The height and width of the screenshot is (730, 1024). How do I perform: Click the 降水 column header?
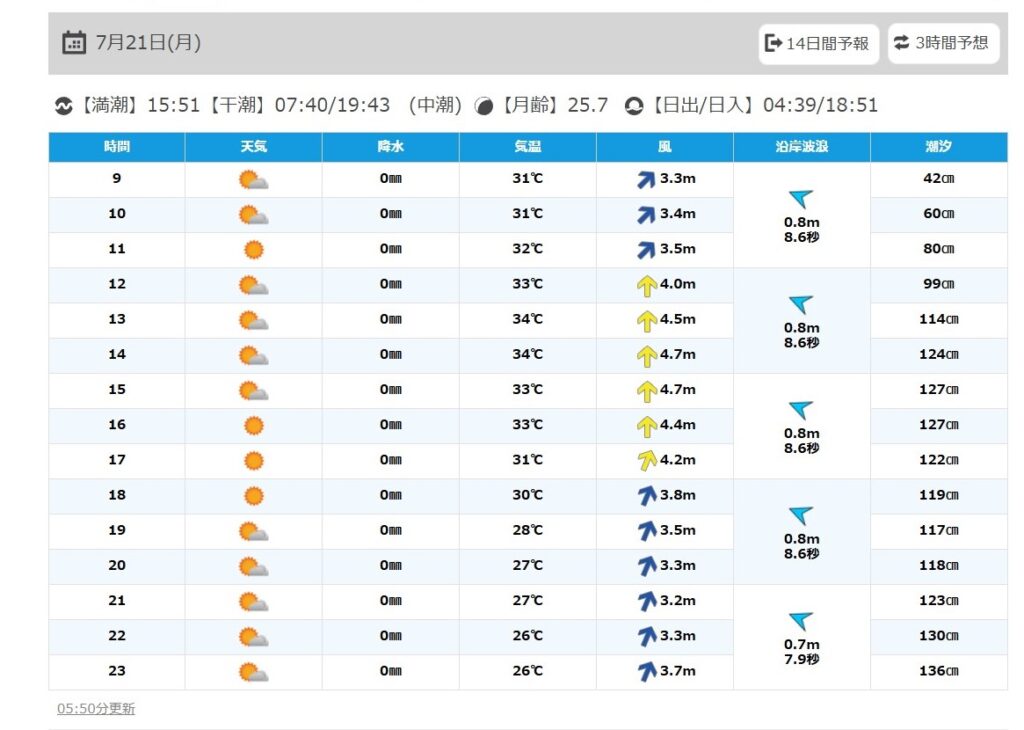coord(391,147)
